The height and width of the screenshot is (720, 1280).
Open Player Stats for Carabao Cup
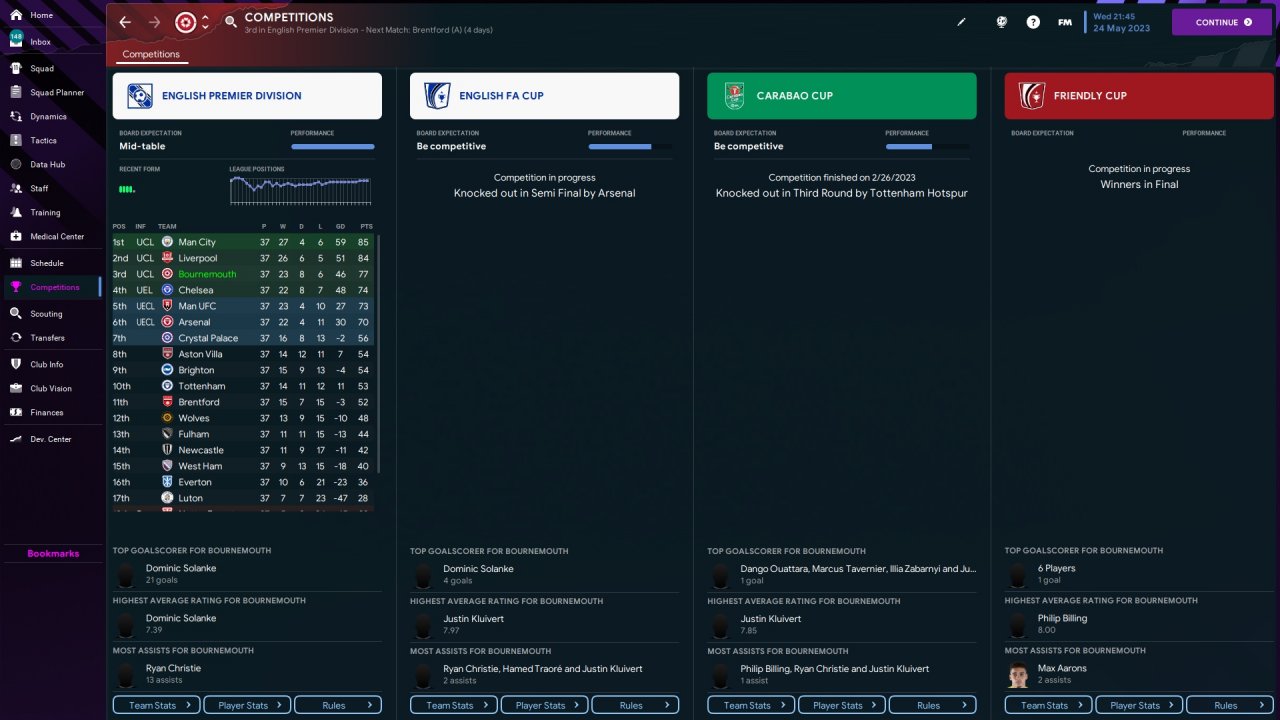[x=842, y=705]
